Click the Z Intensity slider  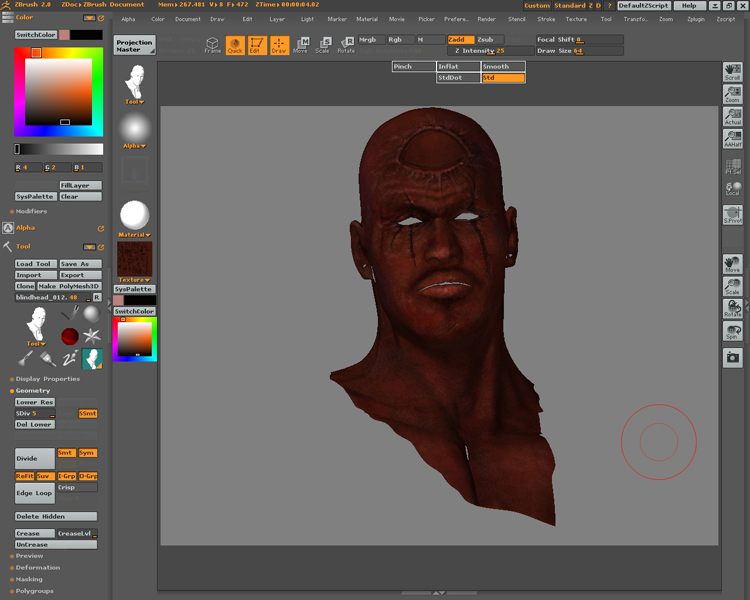click(487, 50)
